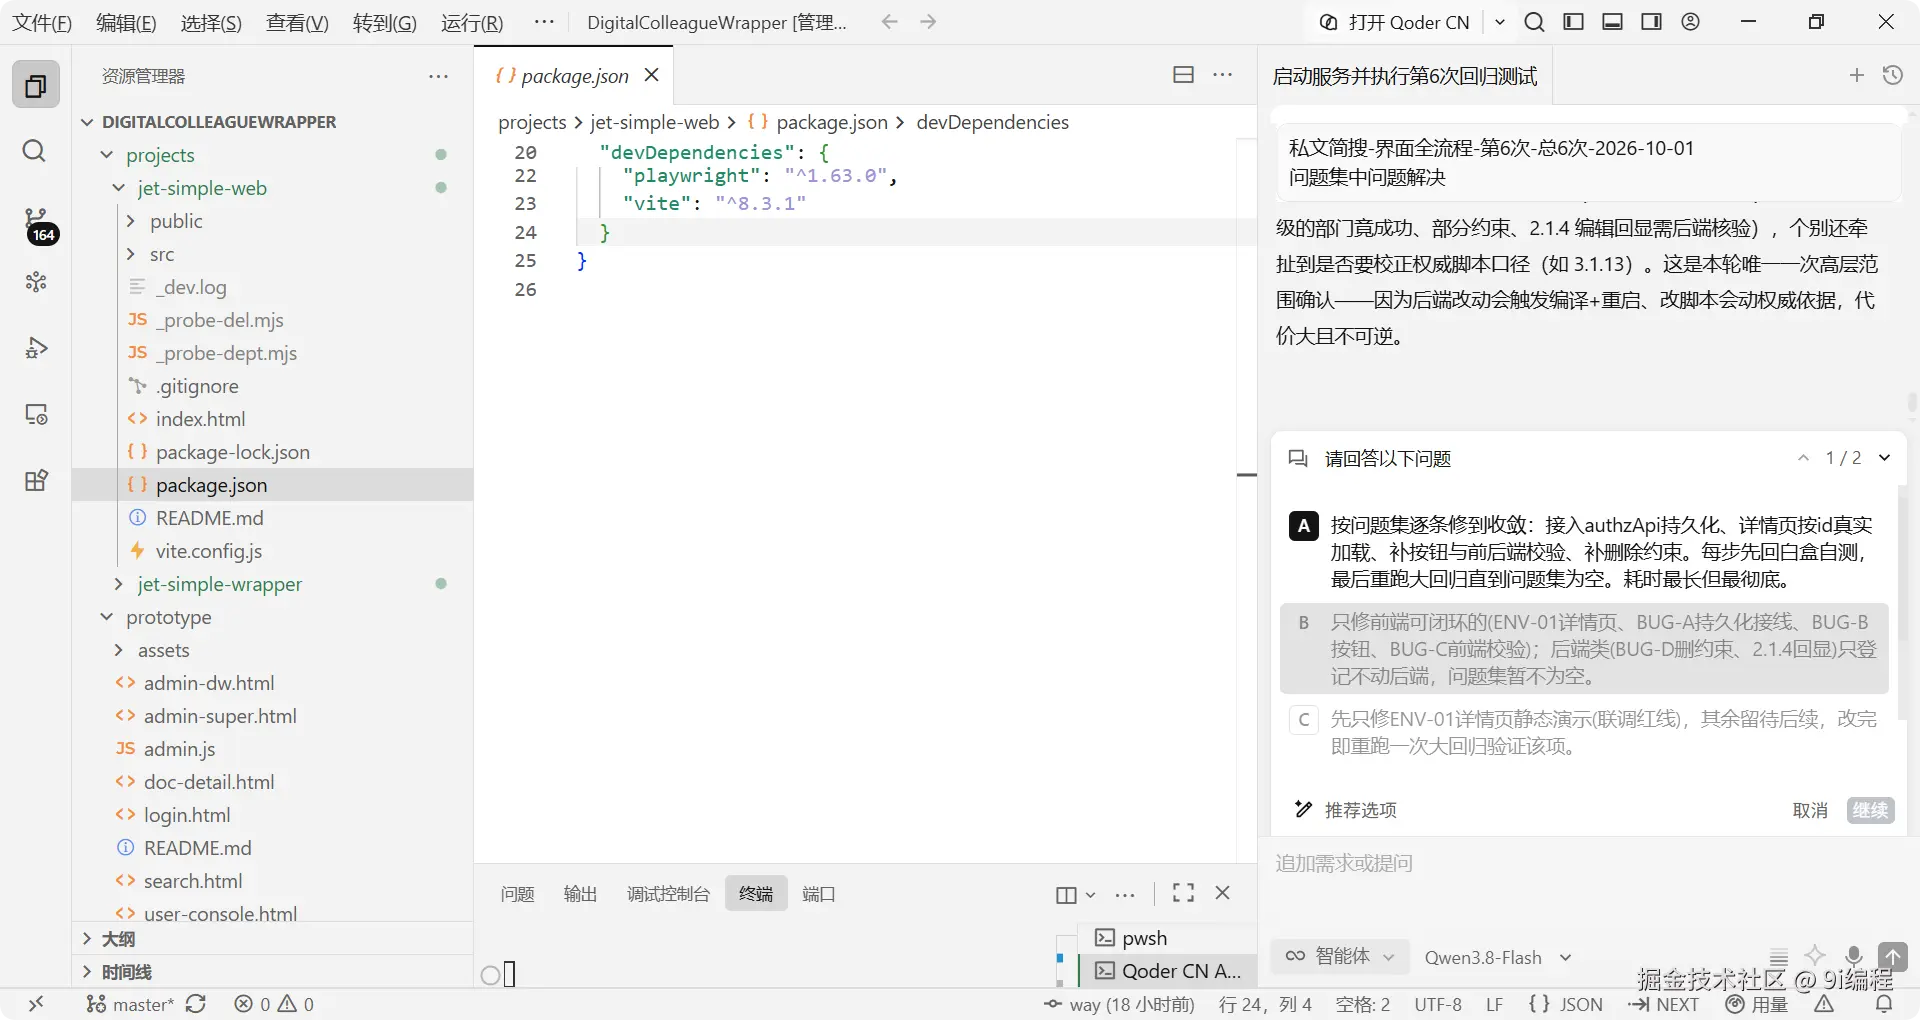Click the title bar search icon
Viewport: 1920px width, 1020px height.
(1534, 22)
